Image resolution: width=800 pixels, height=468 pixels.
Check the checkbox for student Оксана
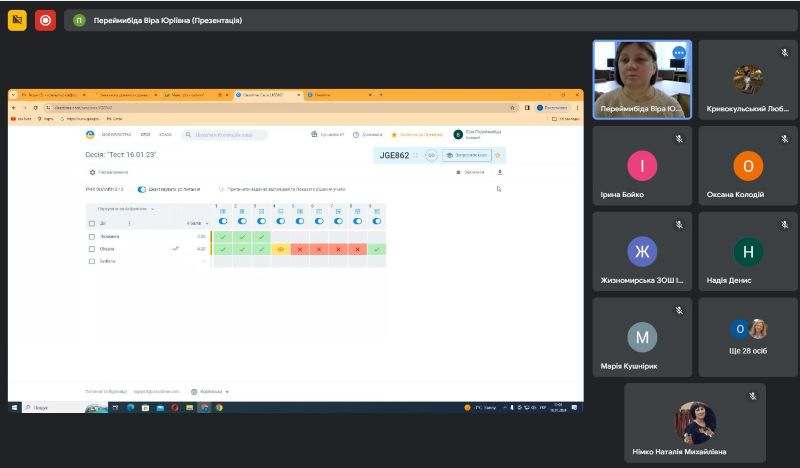[x=92, y=249]
